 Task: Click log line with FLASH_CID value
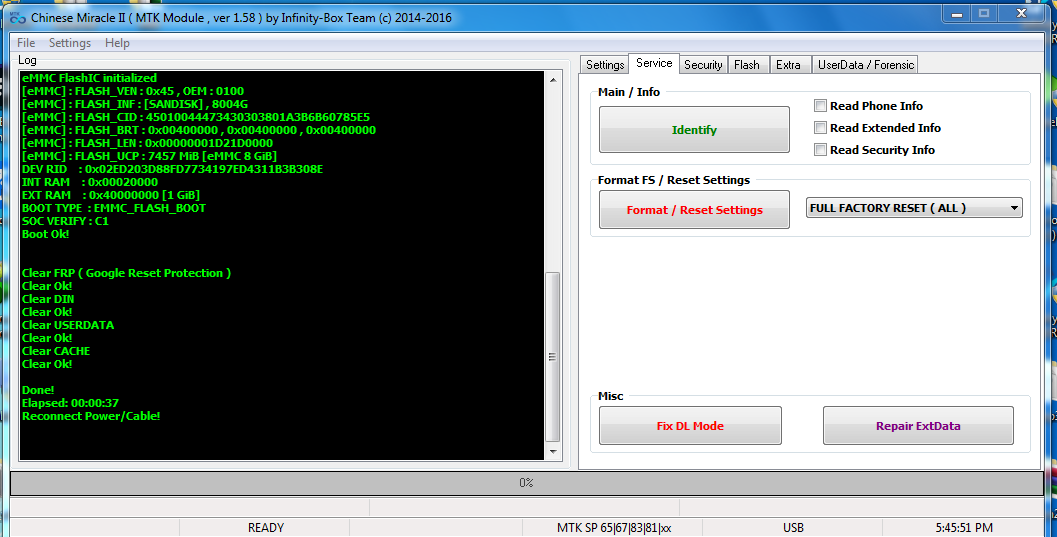click(195, 117)
